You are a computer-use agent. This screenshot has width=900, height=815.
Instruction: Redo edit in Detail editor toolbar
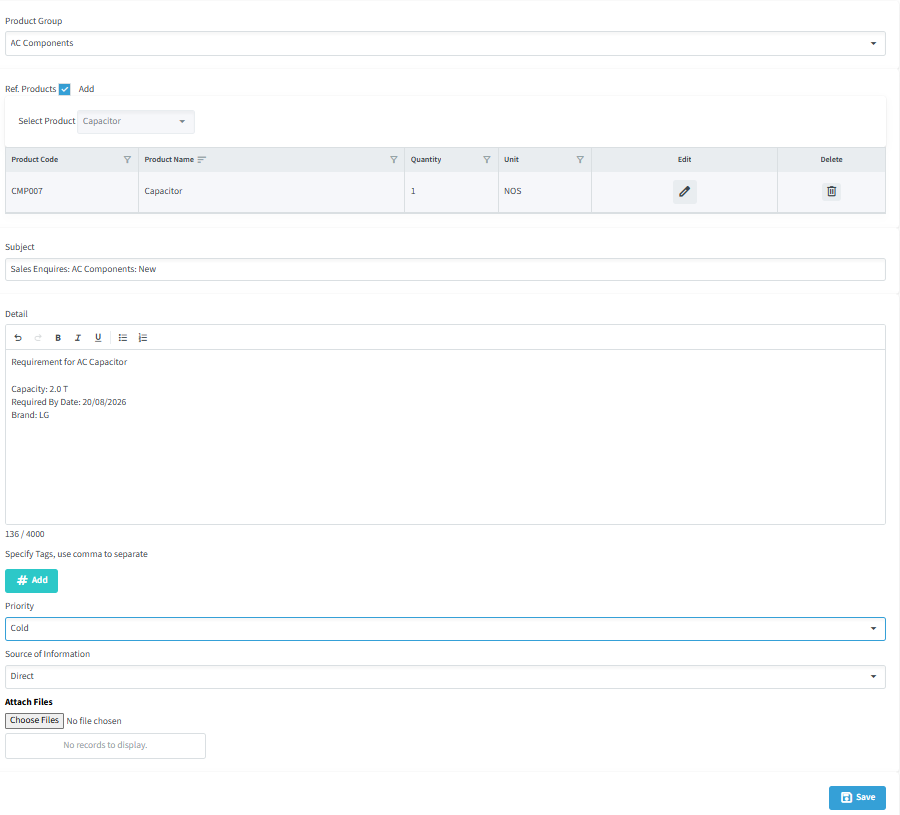coord(38,337)
